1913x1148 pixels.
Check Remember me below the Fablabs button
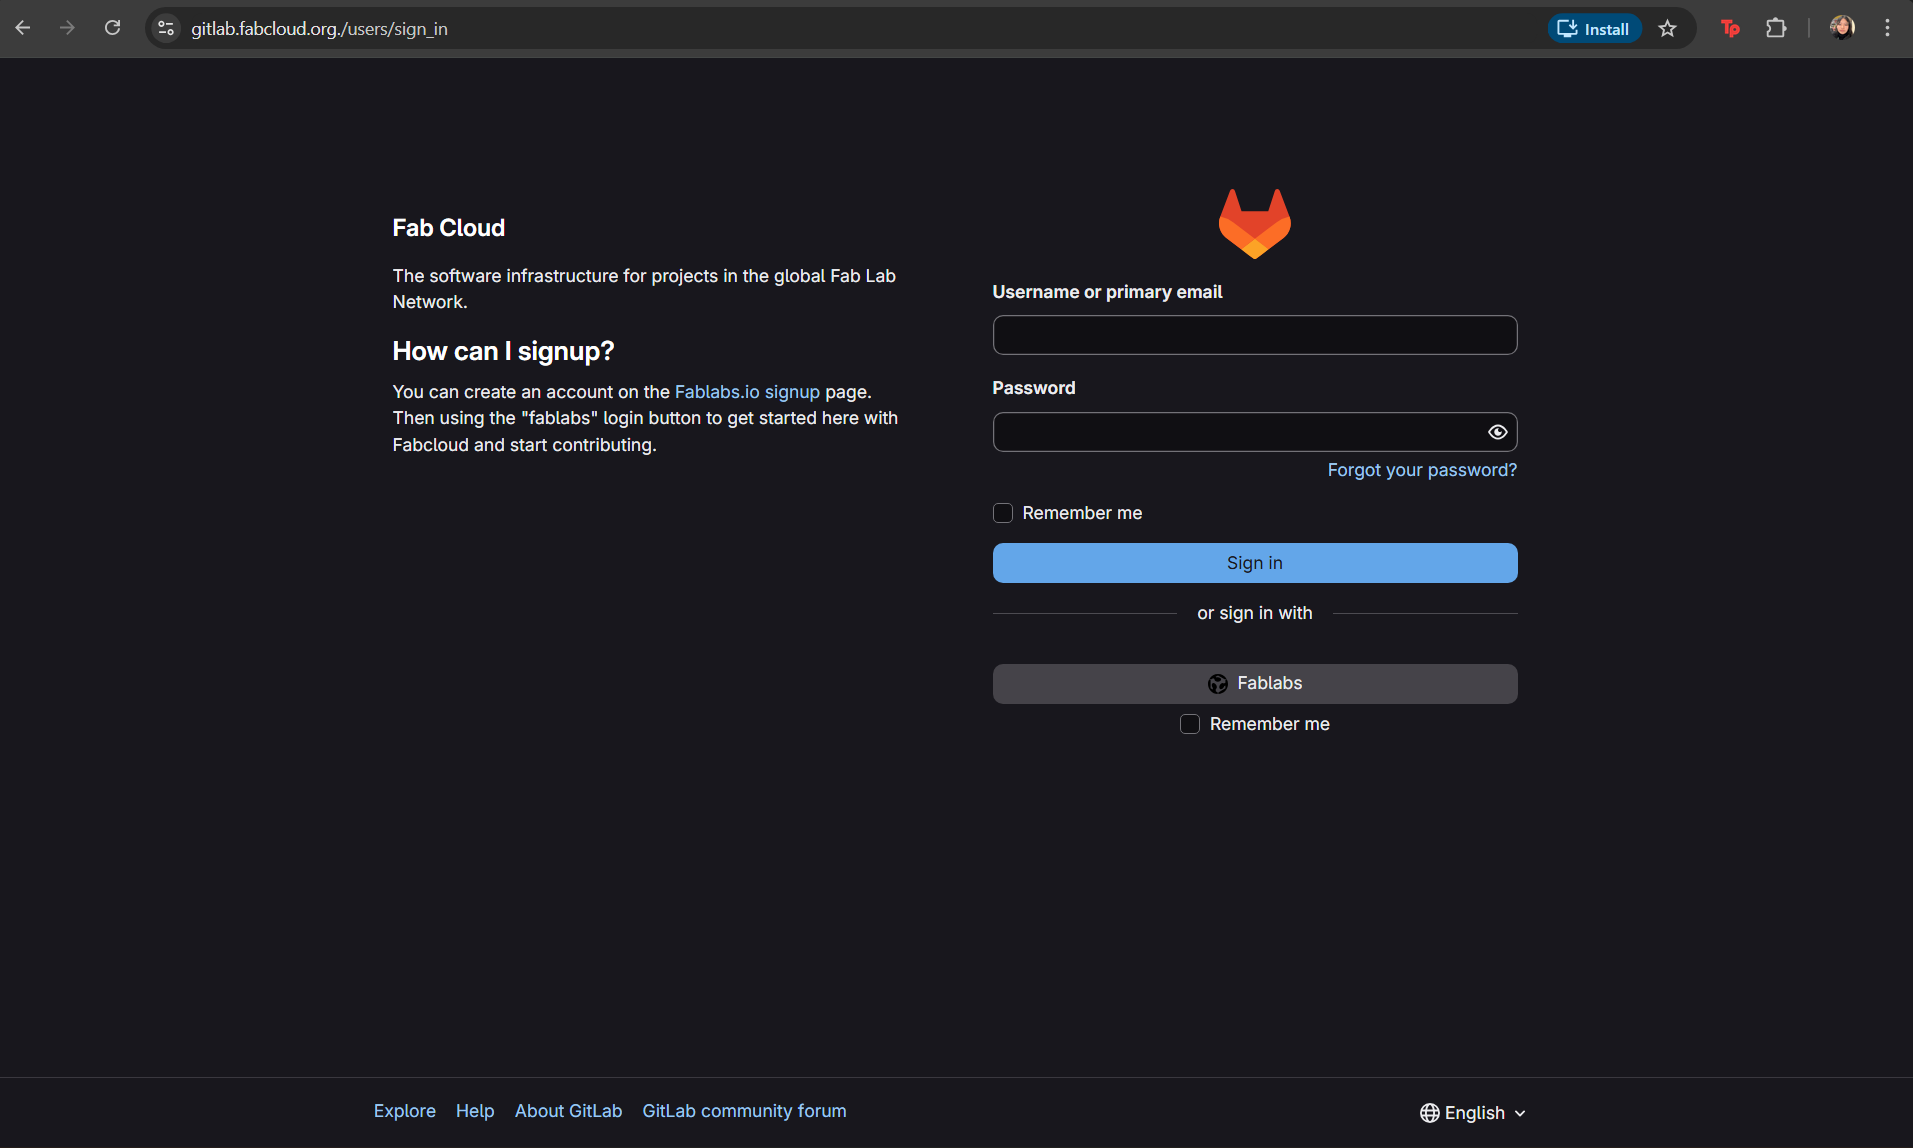[x=1190, y=723]
